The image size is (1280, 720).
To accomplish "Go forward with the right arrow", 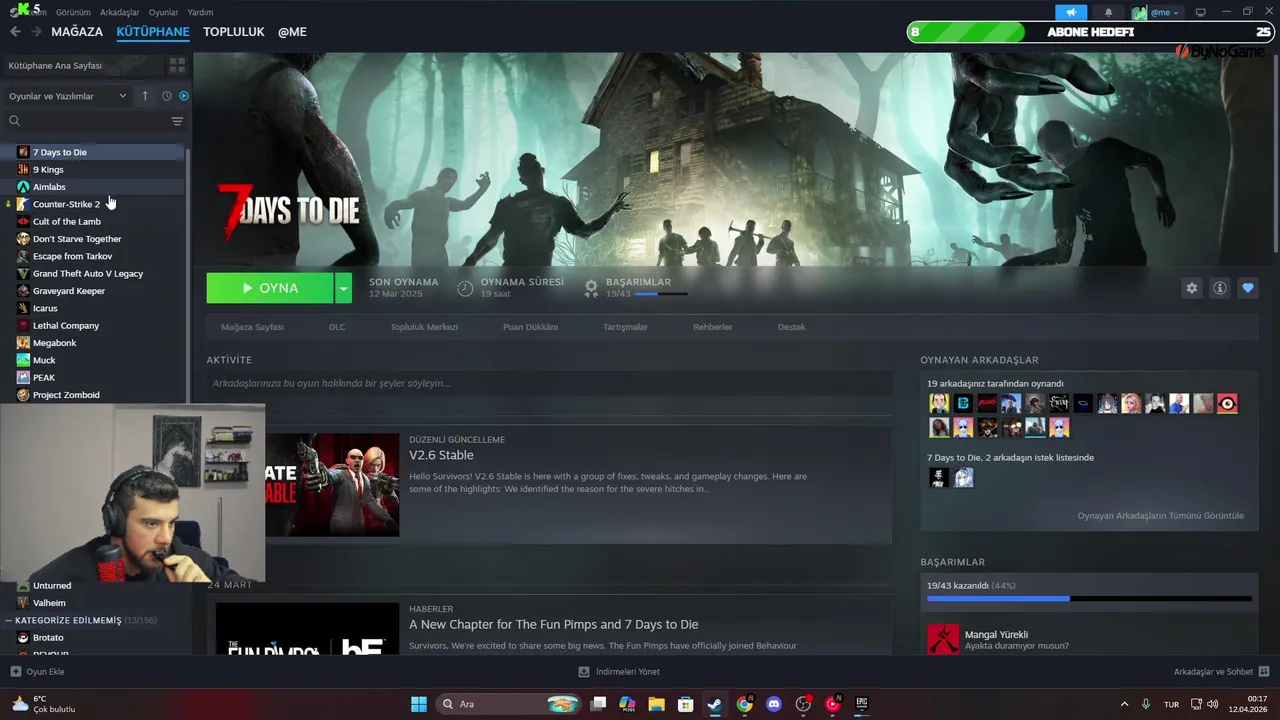I will point(36,32).
